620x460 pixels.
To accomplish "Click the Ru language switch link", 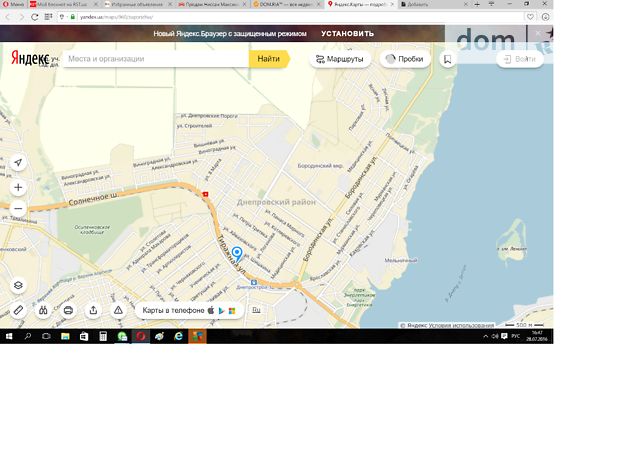I will tap(256, 310).
